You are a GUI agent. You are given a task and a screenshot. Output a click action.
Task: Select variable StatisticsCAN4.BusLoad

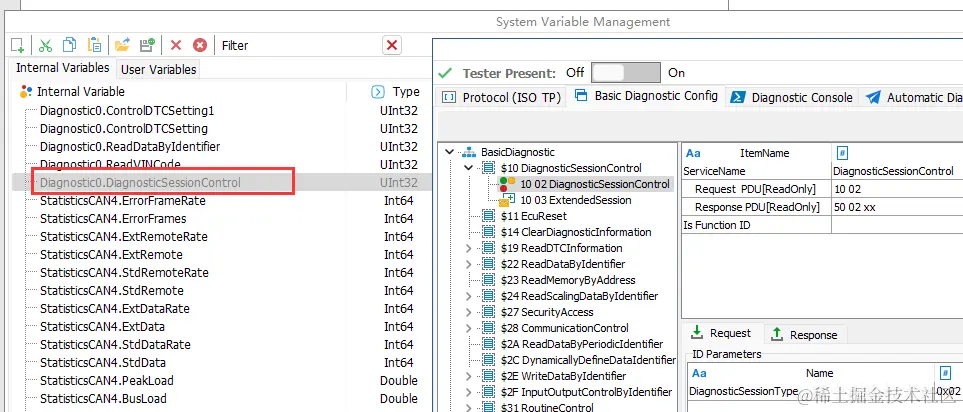[103, 398]
